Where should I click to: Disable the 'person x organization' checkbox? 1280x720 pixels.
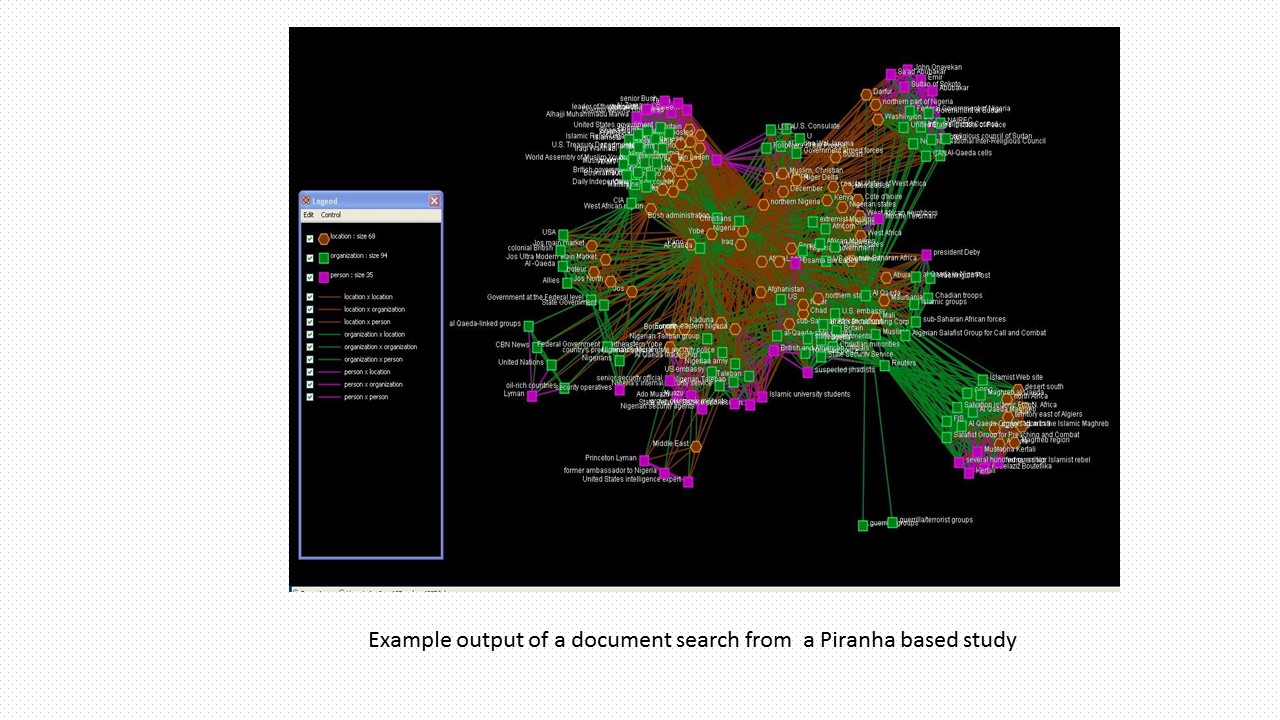[x=310, y=385]
